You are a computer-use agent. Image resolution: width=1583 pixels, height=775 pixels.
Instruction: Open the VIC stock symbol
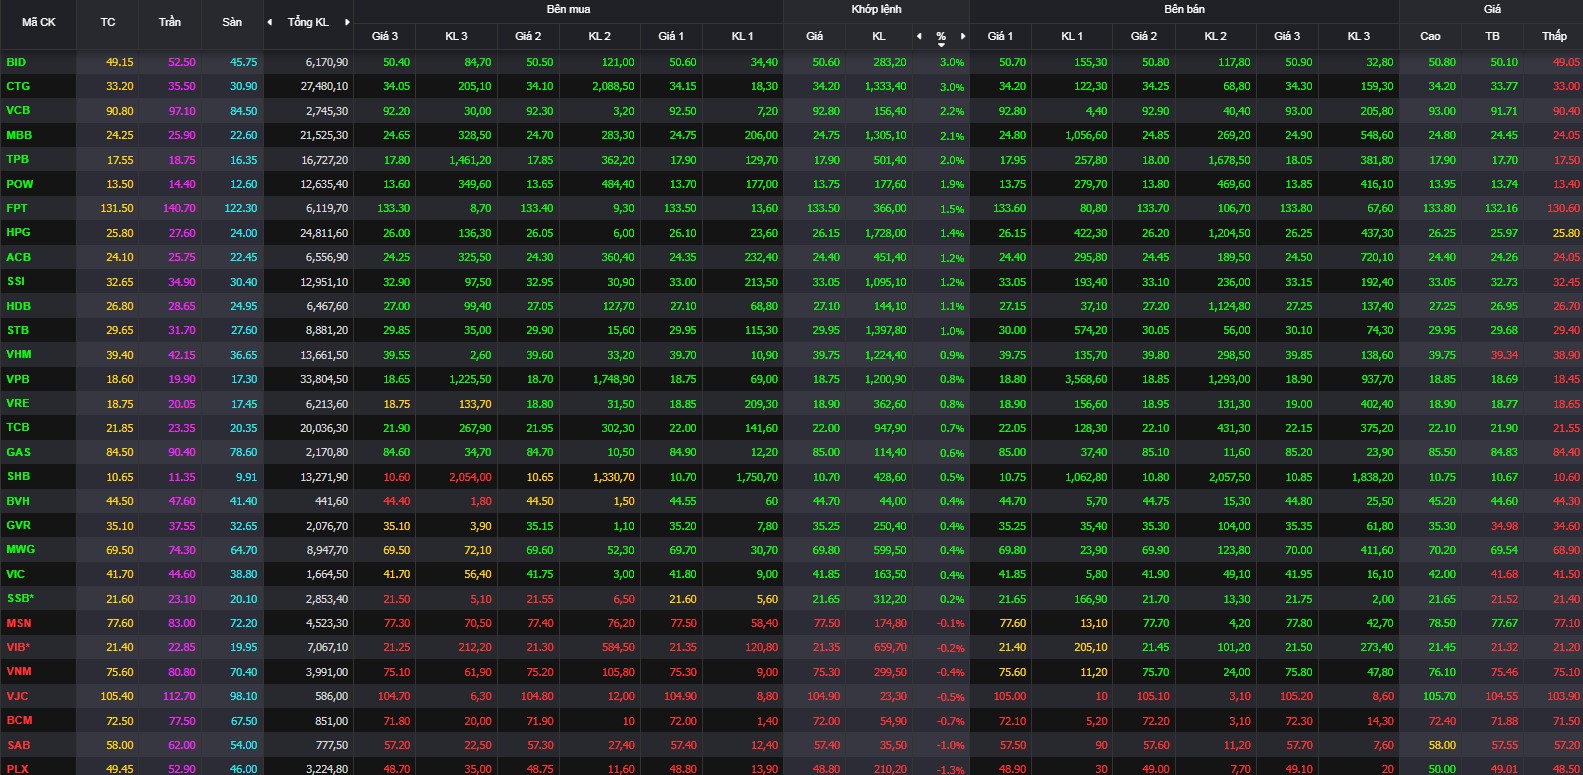pos(16,574)
